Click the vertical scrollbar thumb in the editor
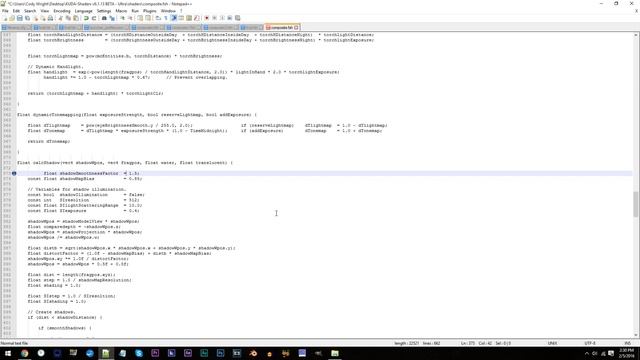The width and height of the screenshot is (640, 360). point(636,204)
